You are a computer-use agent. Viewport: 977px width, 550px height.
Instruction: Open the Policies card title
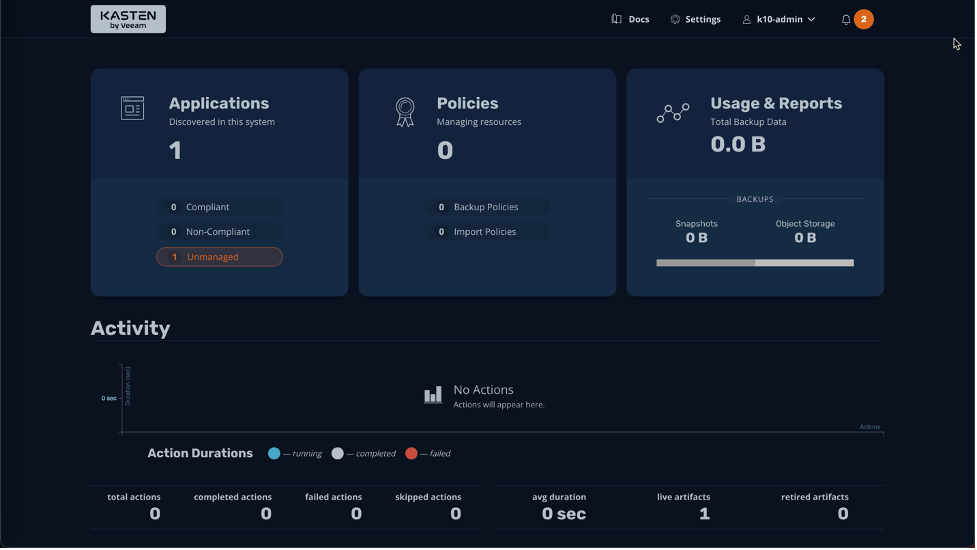pyautogui.click(x=468, y=103)
